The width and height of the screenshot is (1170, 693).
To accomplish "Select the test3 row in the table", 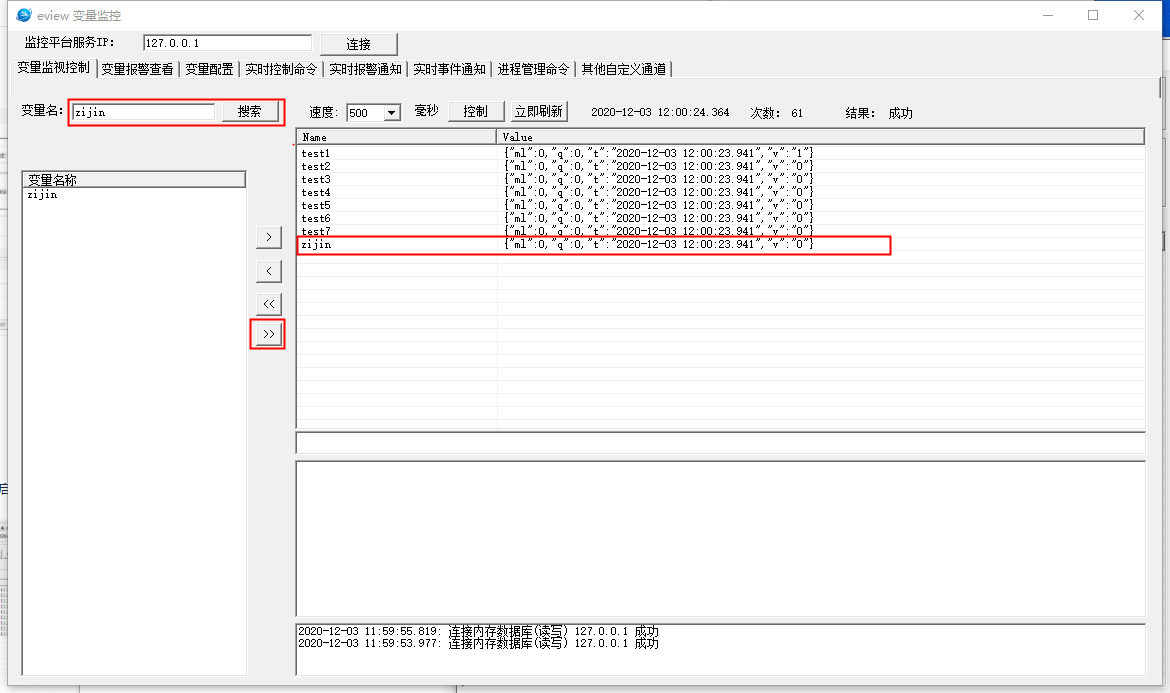I will (x=721, y=180).
